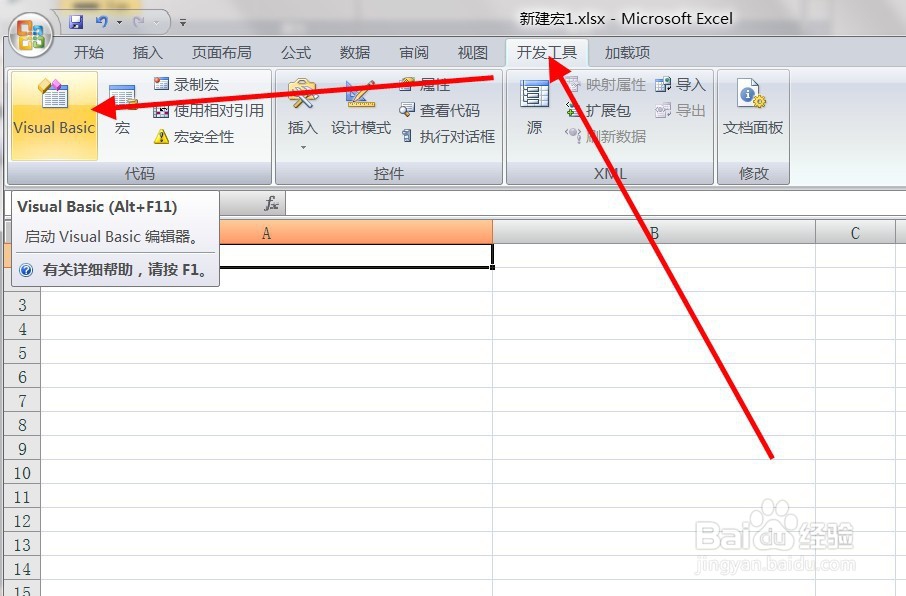
Task: Click XML 导出 export
Action: tap(680, 110)
